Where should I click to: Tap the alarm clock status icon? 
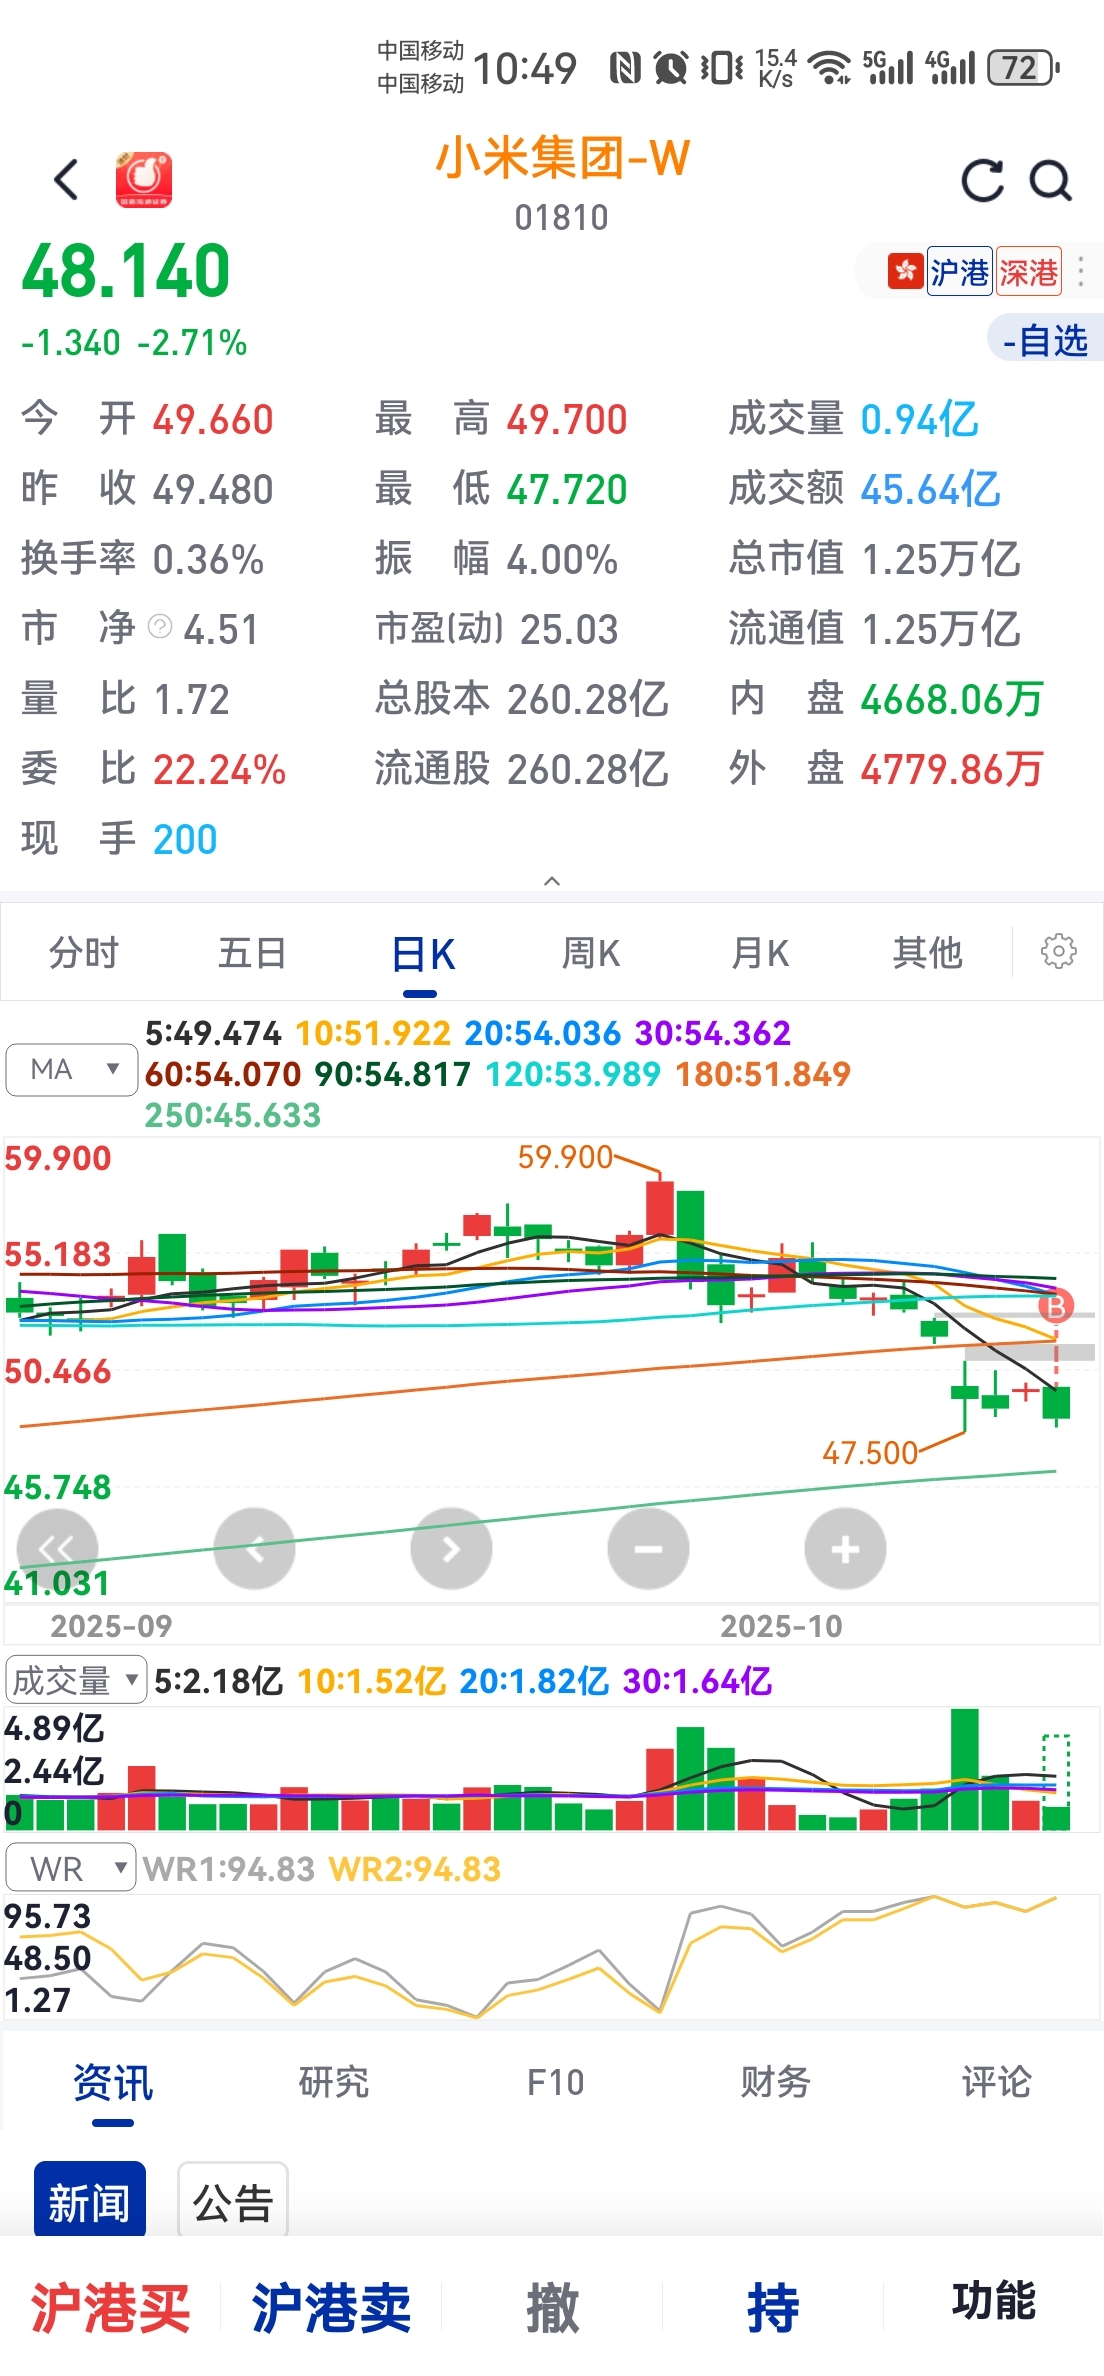[671, 68]
